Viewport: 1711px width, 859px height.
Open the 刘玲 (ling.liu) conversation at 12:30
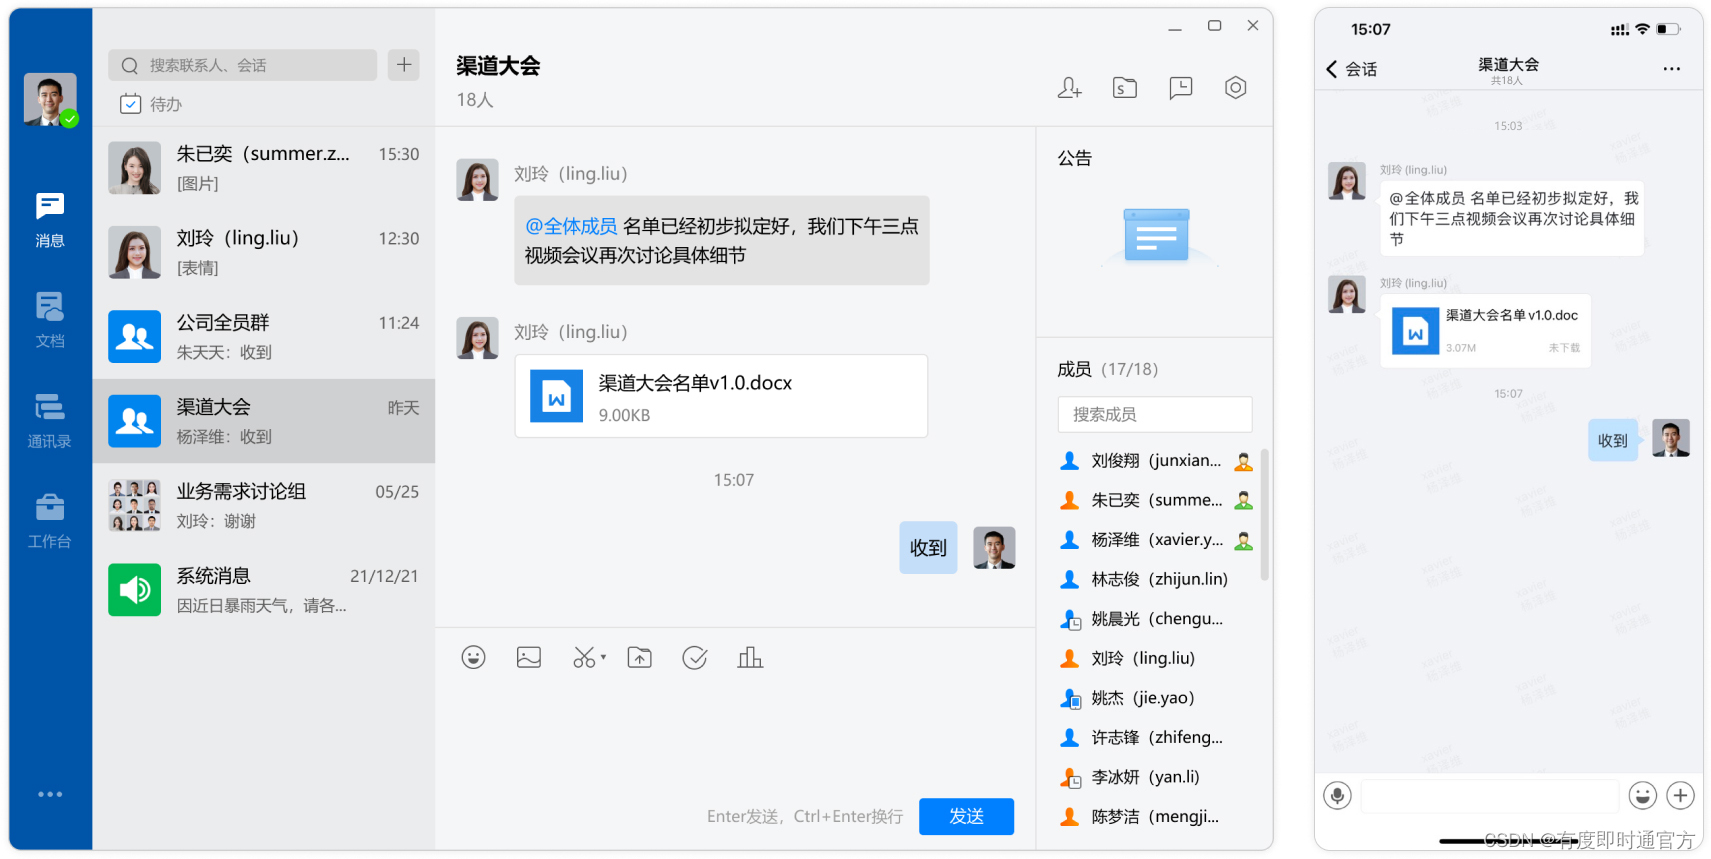coord(264,252)
